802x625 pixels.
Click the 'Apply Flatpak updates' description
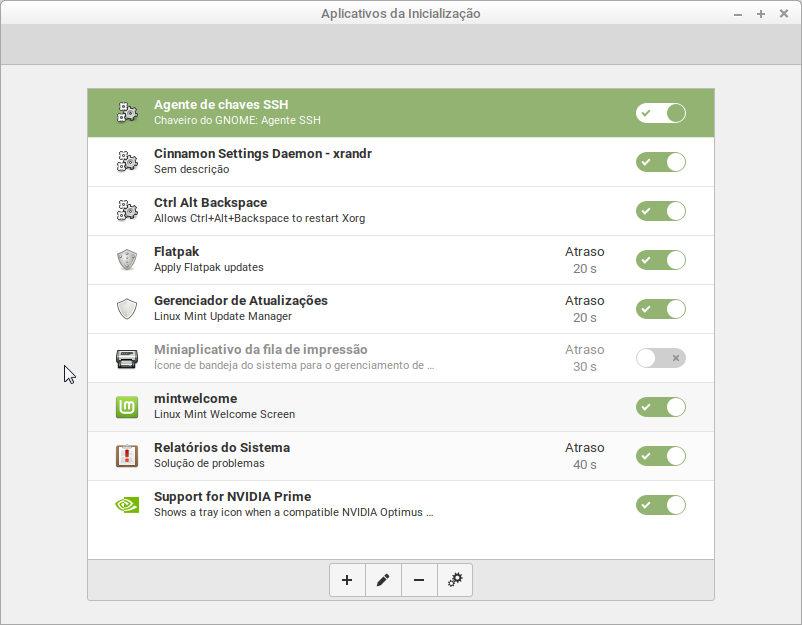coord(209,268)
